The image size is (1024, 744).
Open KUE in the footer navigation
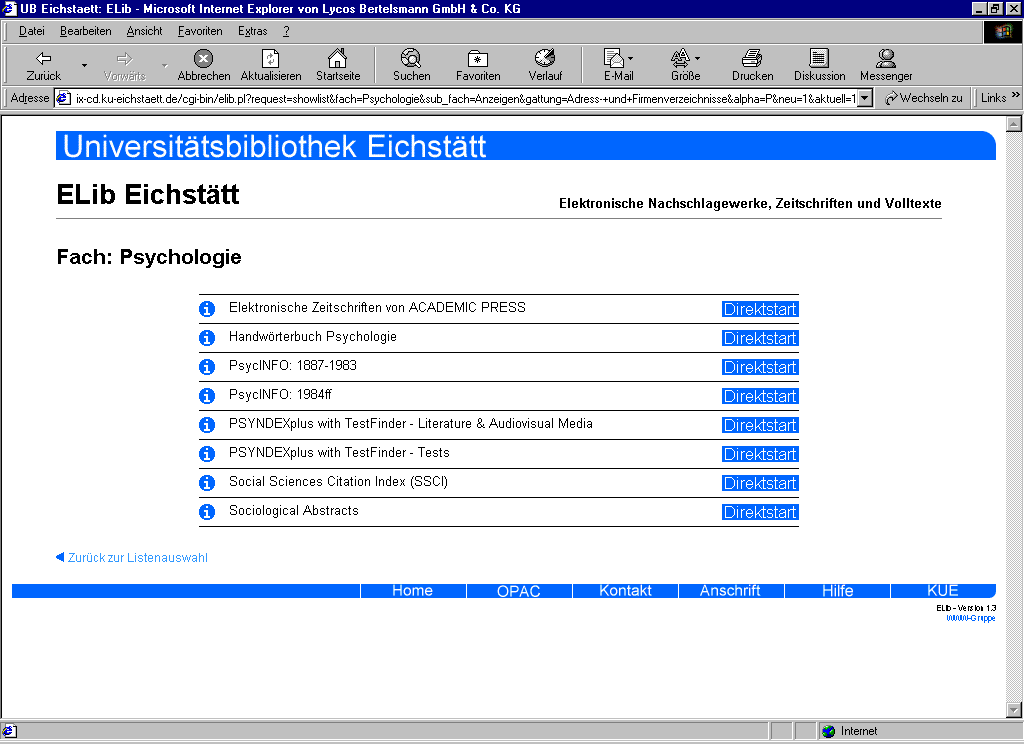point(943,590)
